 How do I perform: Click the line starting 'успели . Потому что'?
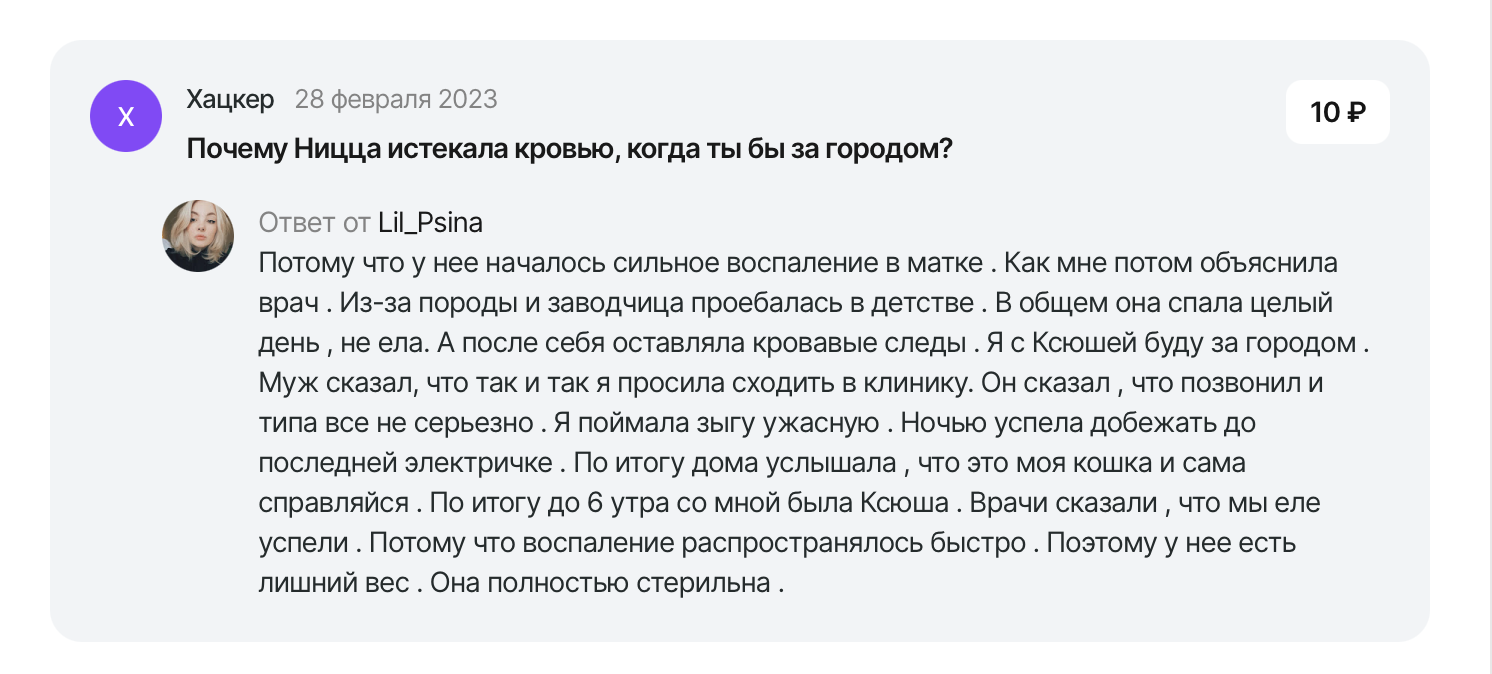pyautogui.click(x=777, y=543)
